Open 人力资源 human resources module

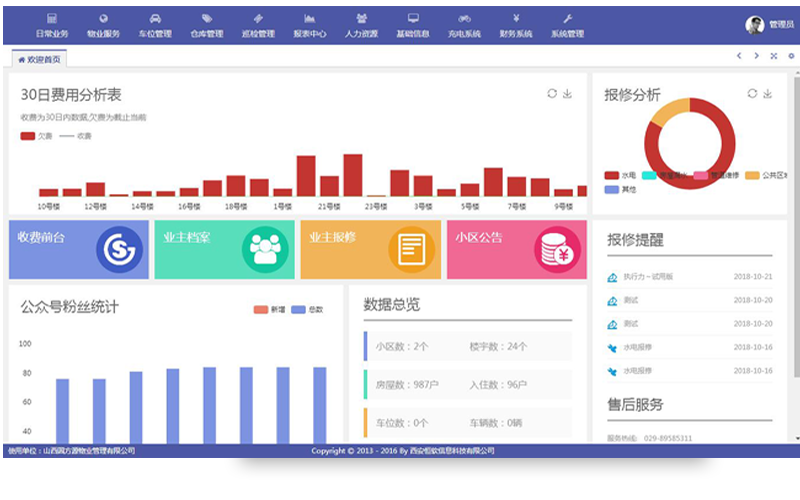pos(361,26)
